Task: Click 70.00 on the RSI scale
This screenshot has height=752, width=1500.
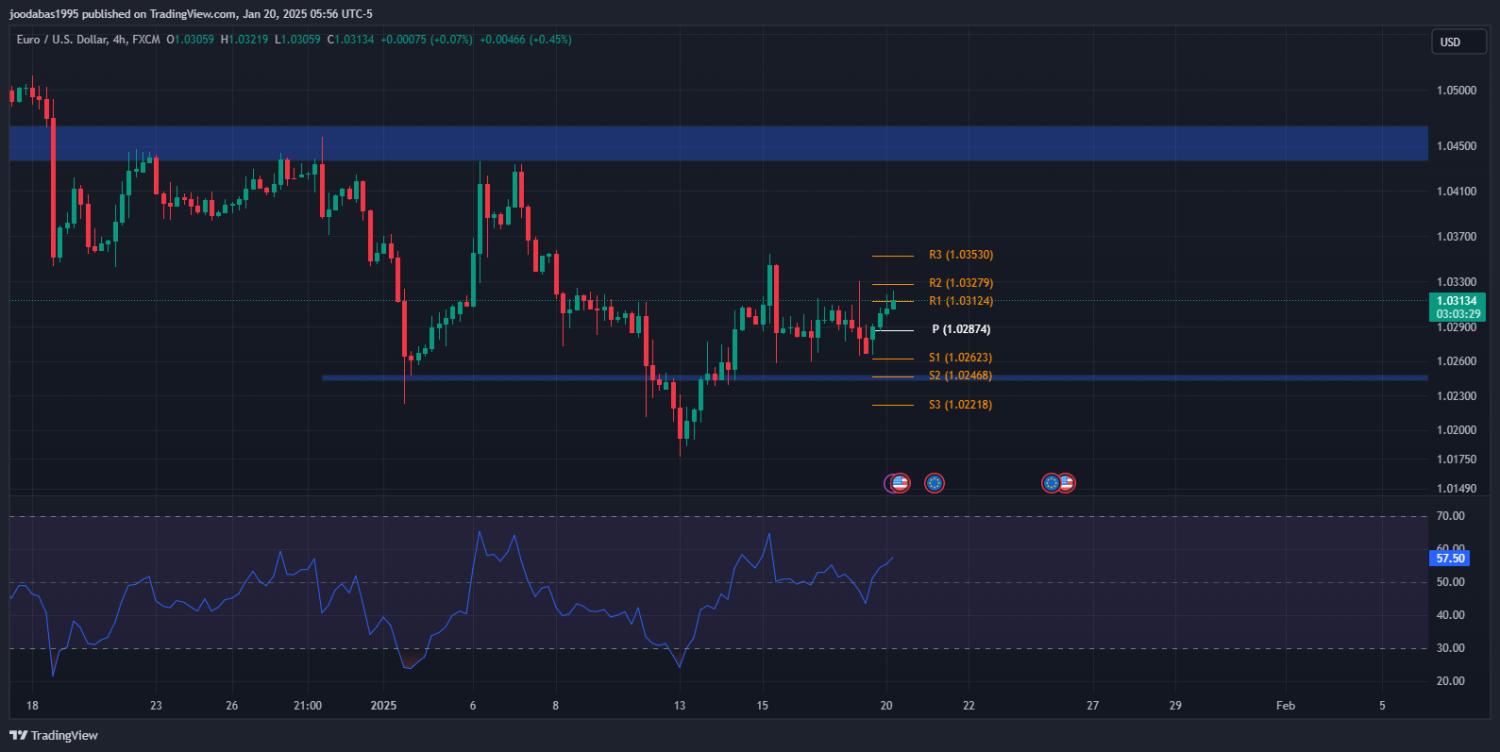Action: 1451,516
